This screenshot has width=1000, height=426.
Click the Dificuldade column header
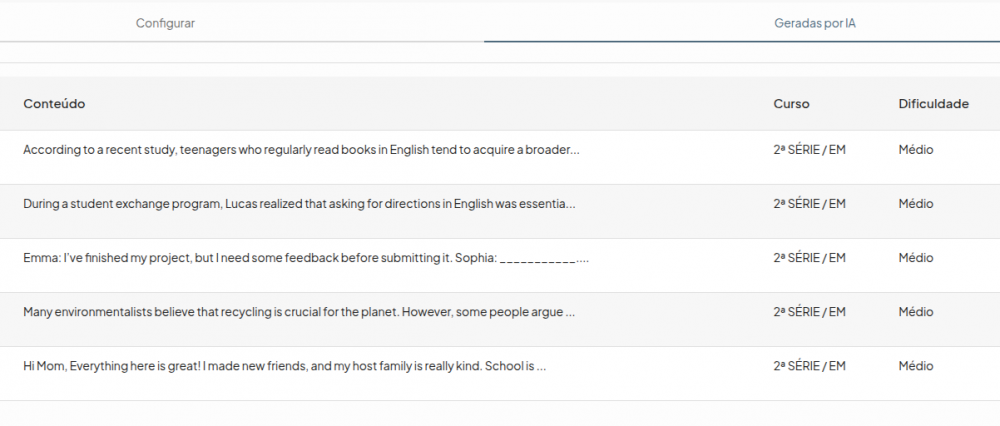coord(933,104)
